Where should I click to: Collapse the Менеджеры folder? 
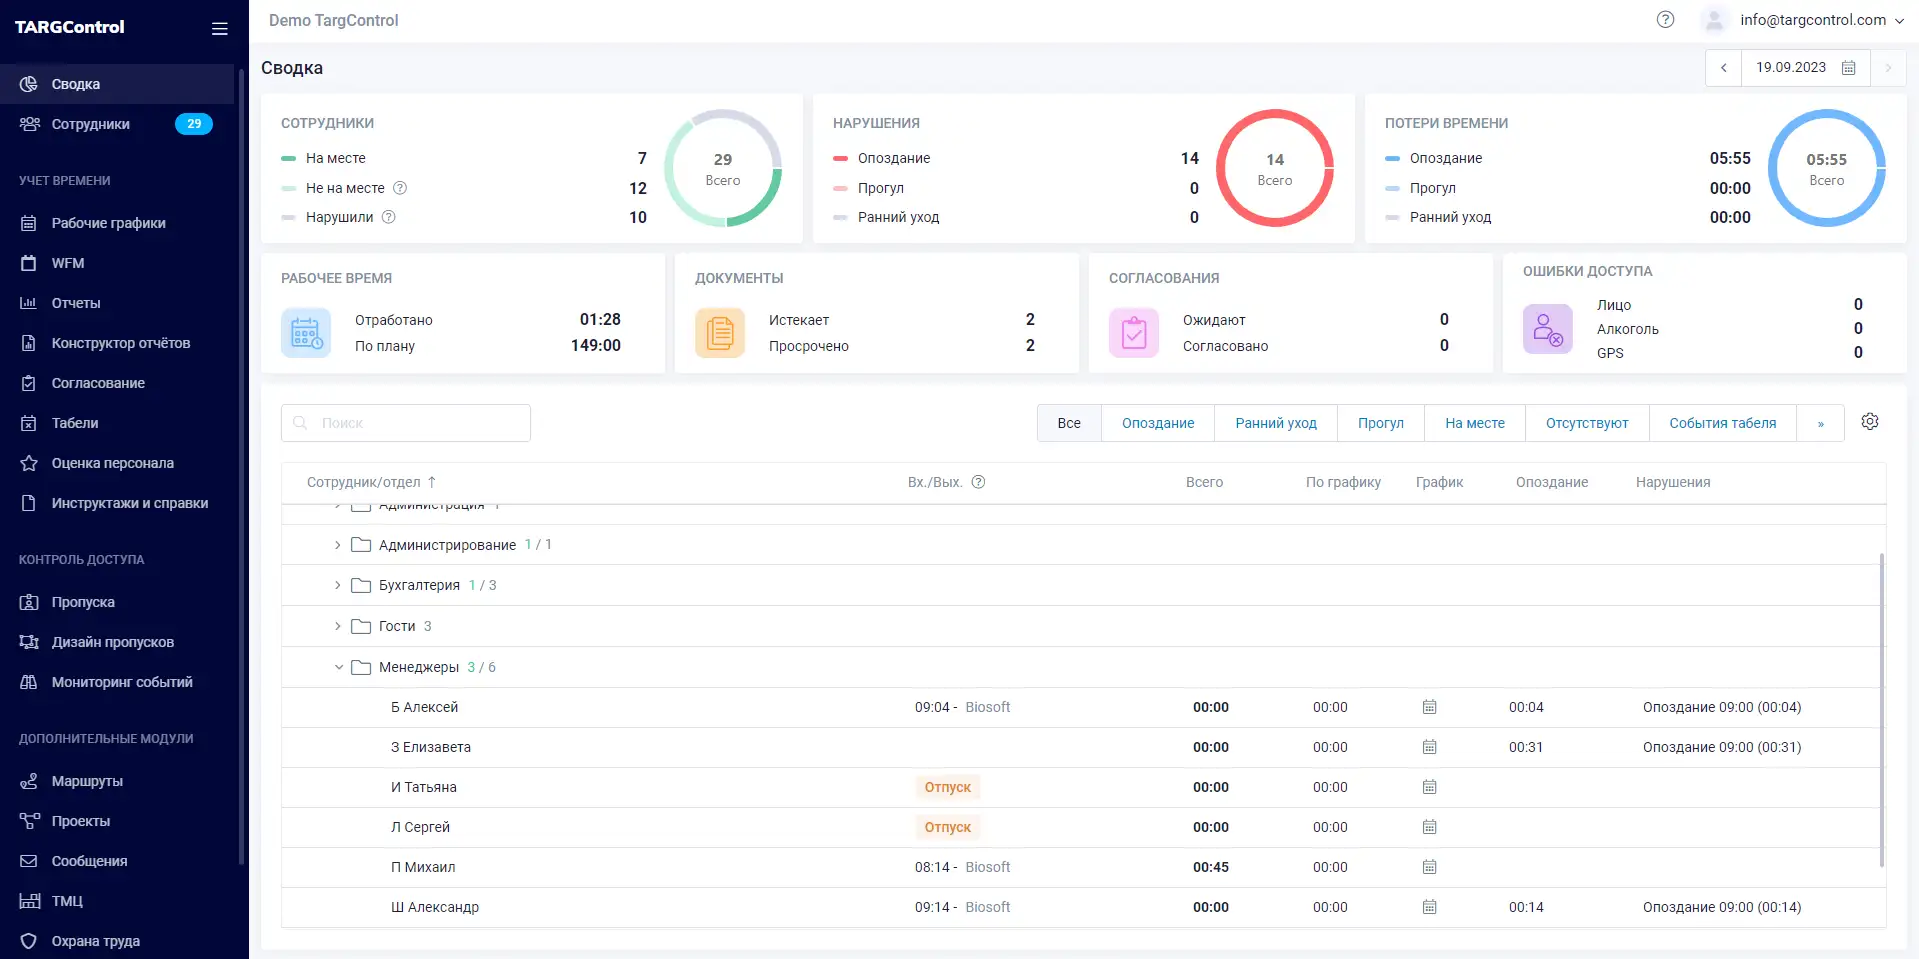coord(338,667)
